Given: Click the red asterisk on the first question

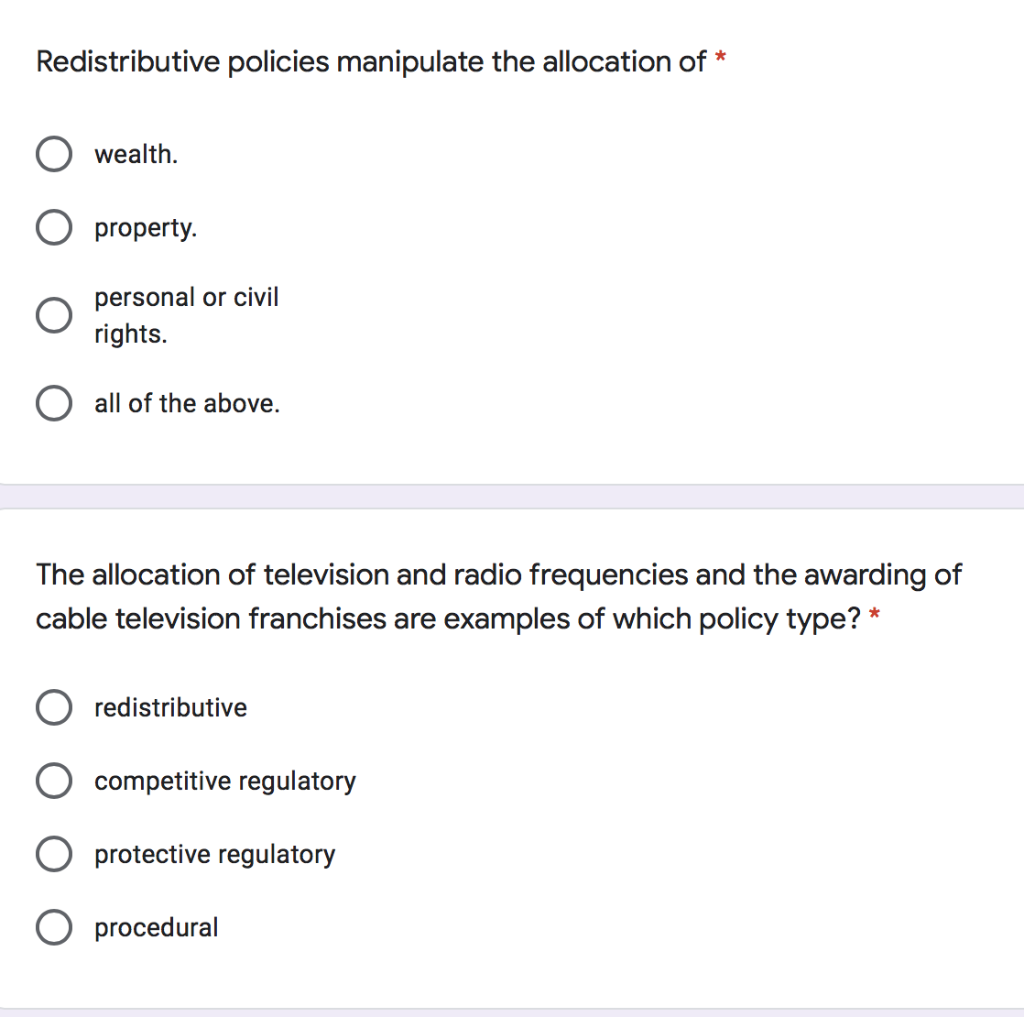Looking at the screenshot, I should (x=719, y=58).
